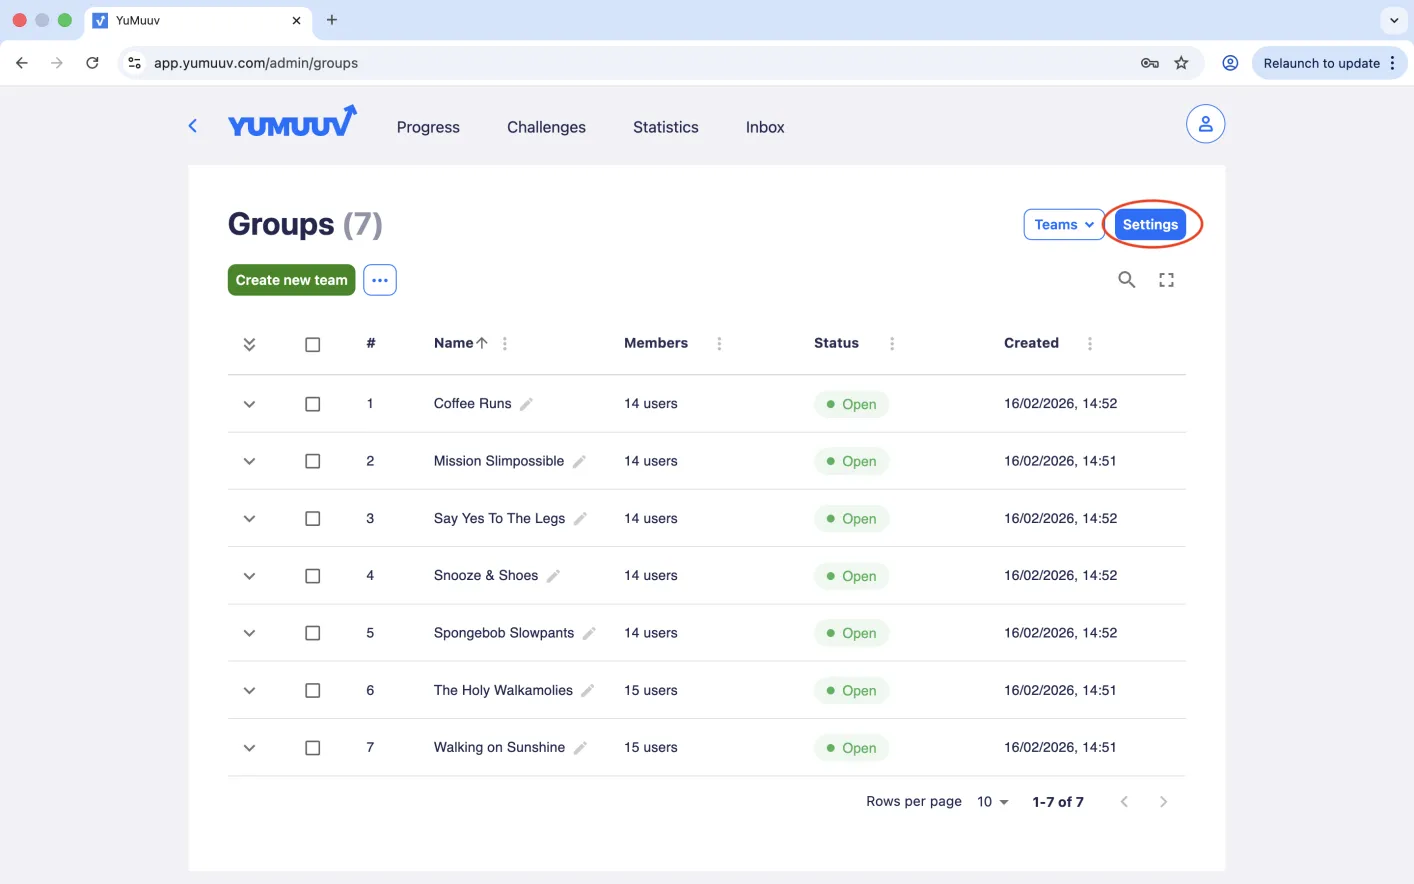Check the Mission Slimpossible row checkbox
Image resolution: width=1414 pixels, height=884 pixels.
point(313,461)
